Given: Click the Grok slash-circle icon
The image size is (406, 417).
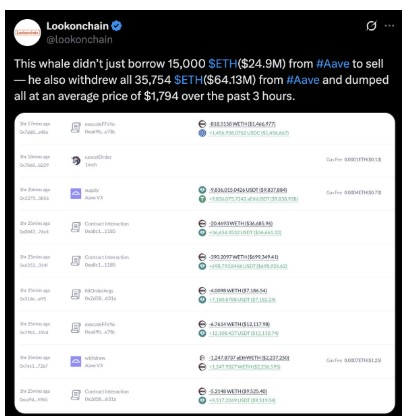Looking at the screenshot, I should pyautogui.click(x=371, y=26).
